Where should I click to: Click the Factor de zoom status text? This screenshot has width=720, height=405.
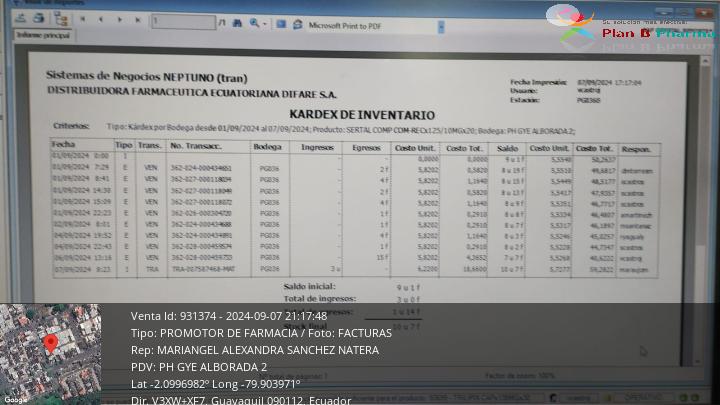(520, 376)
